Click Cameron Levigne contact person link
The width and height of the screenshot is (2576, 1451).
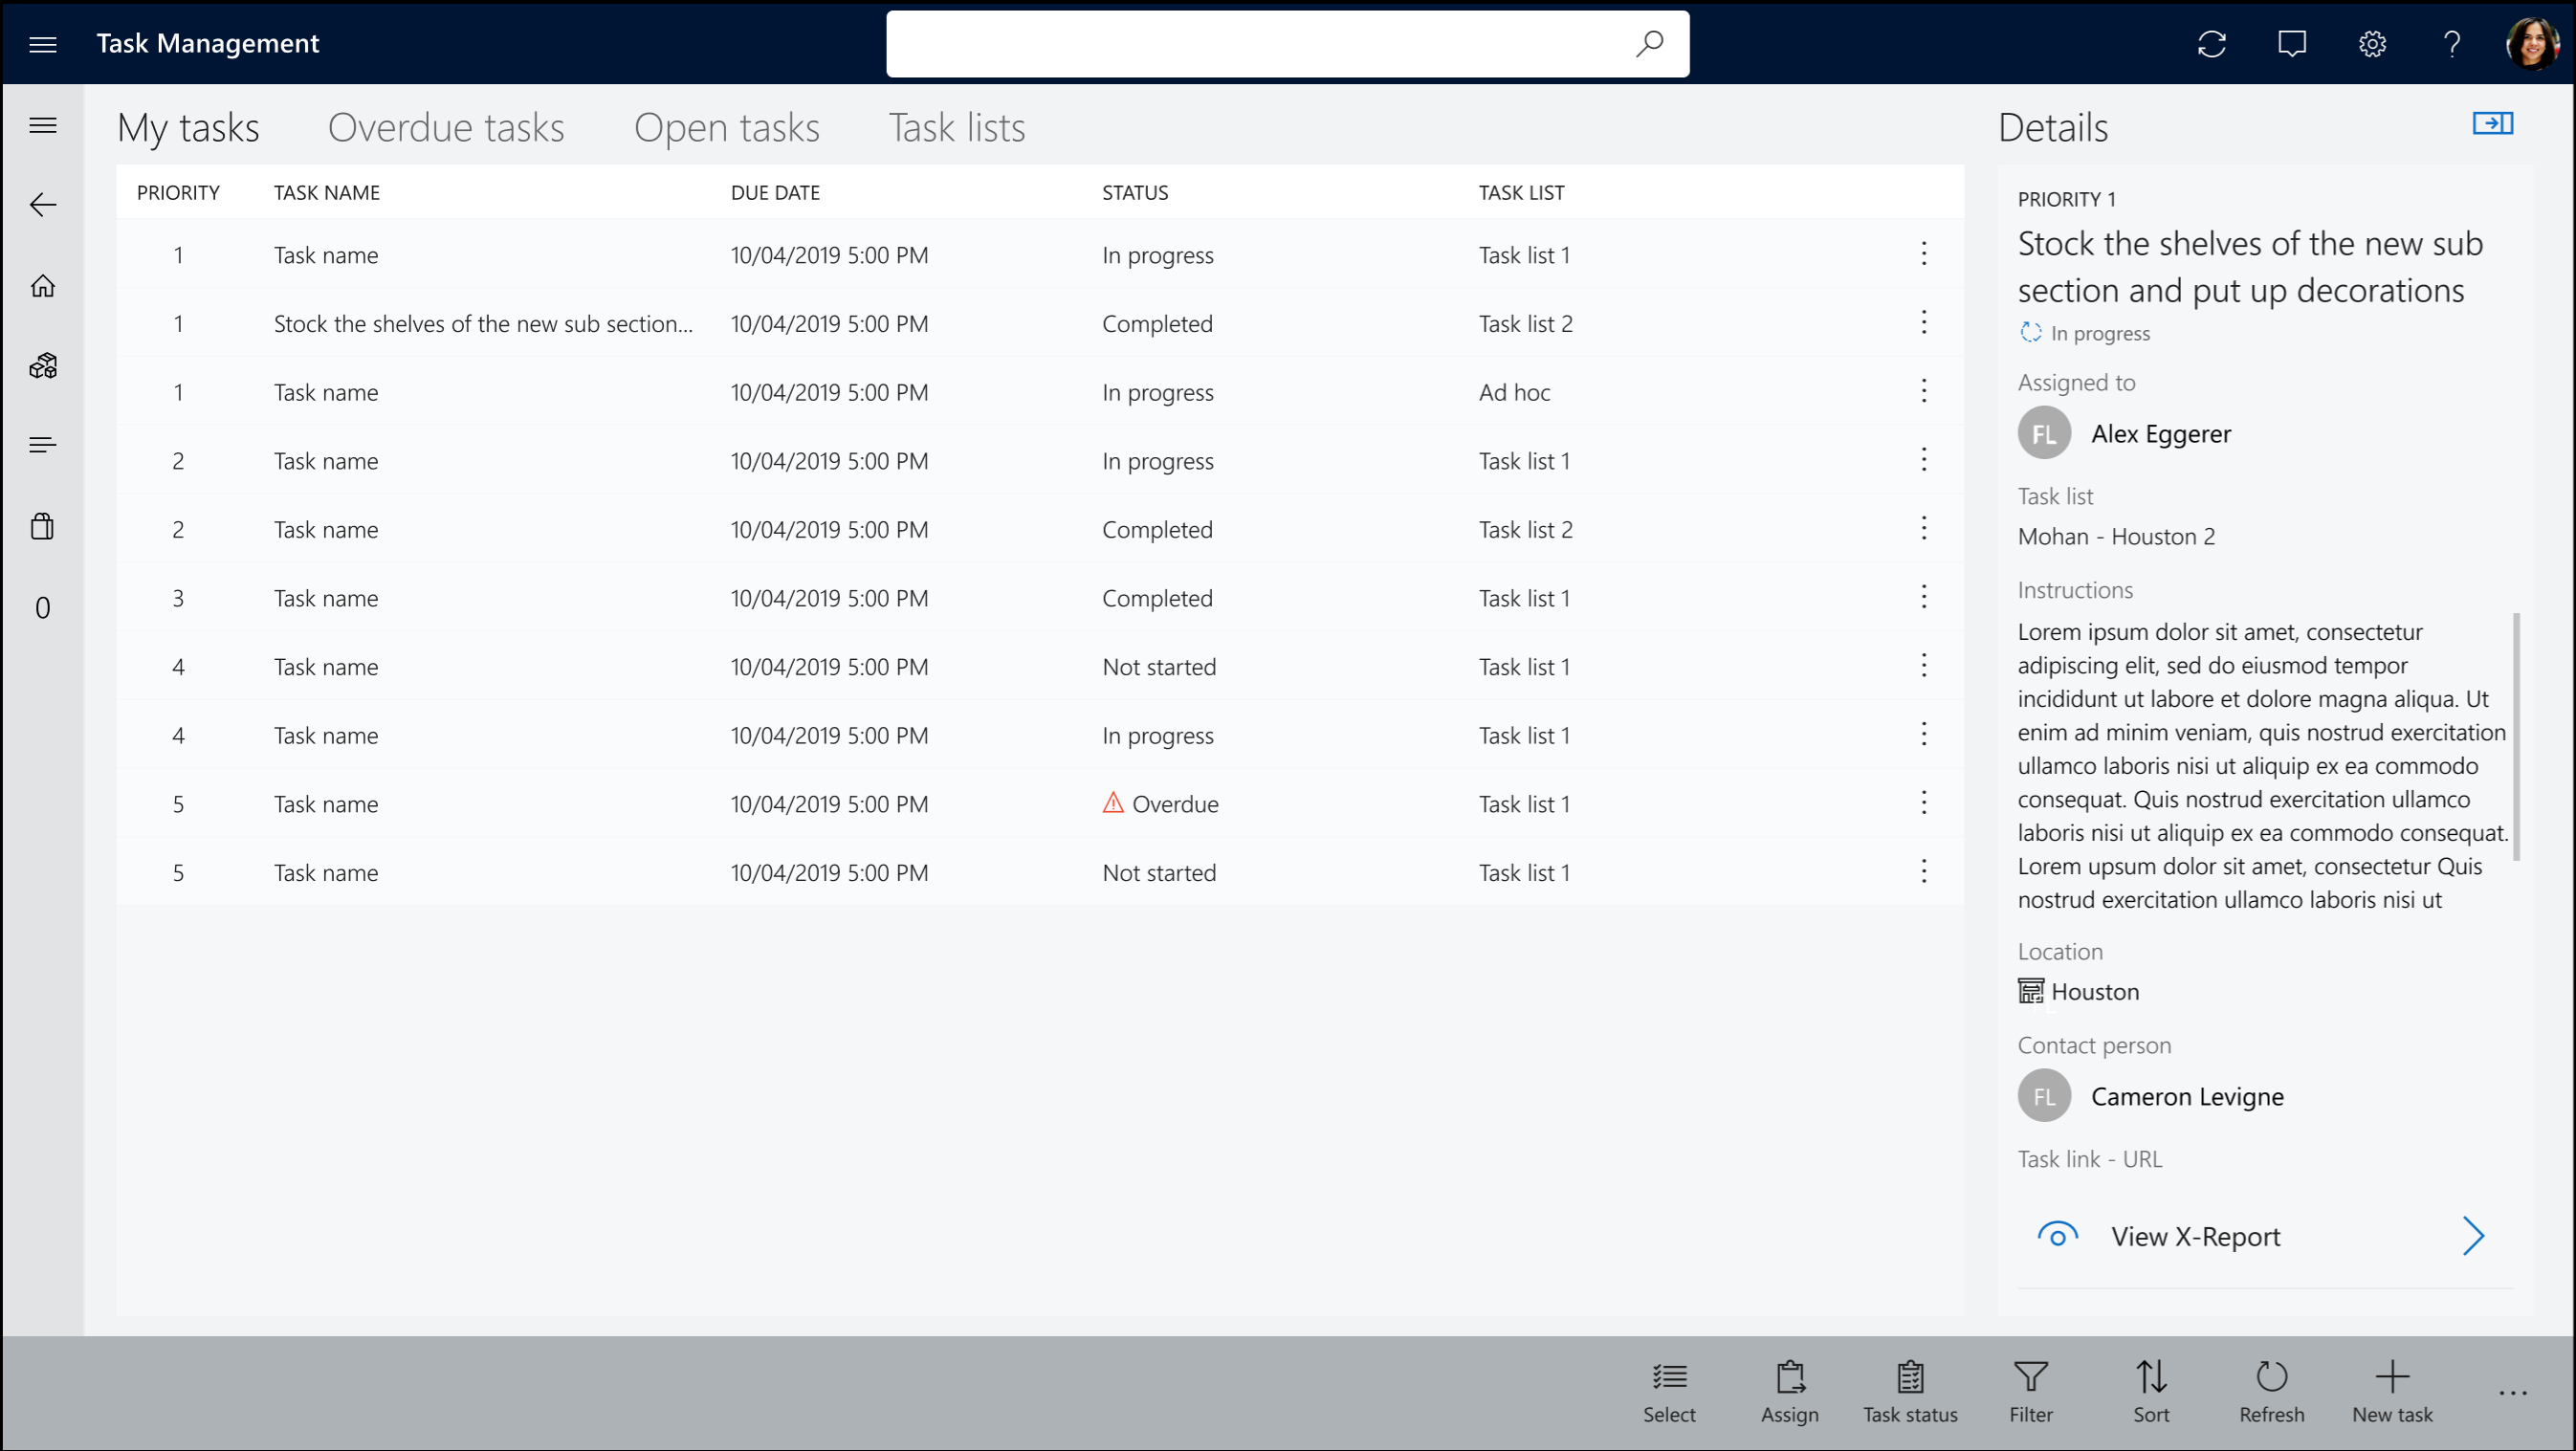click(x=2187, y=1097)
